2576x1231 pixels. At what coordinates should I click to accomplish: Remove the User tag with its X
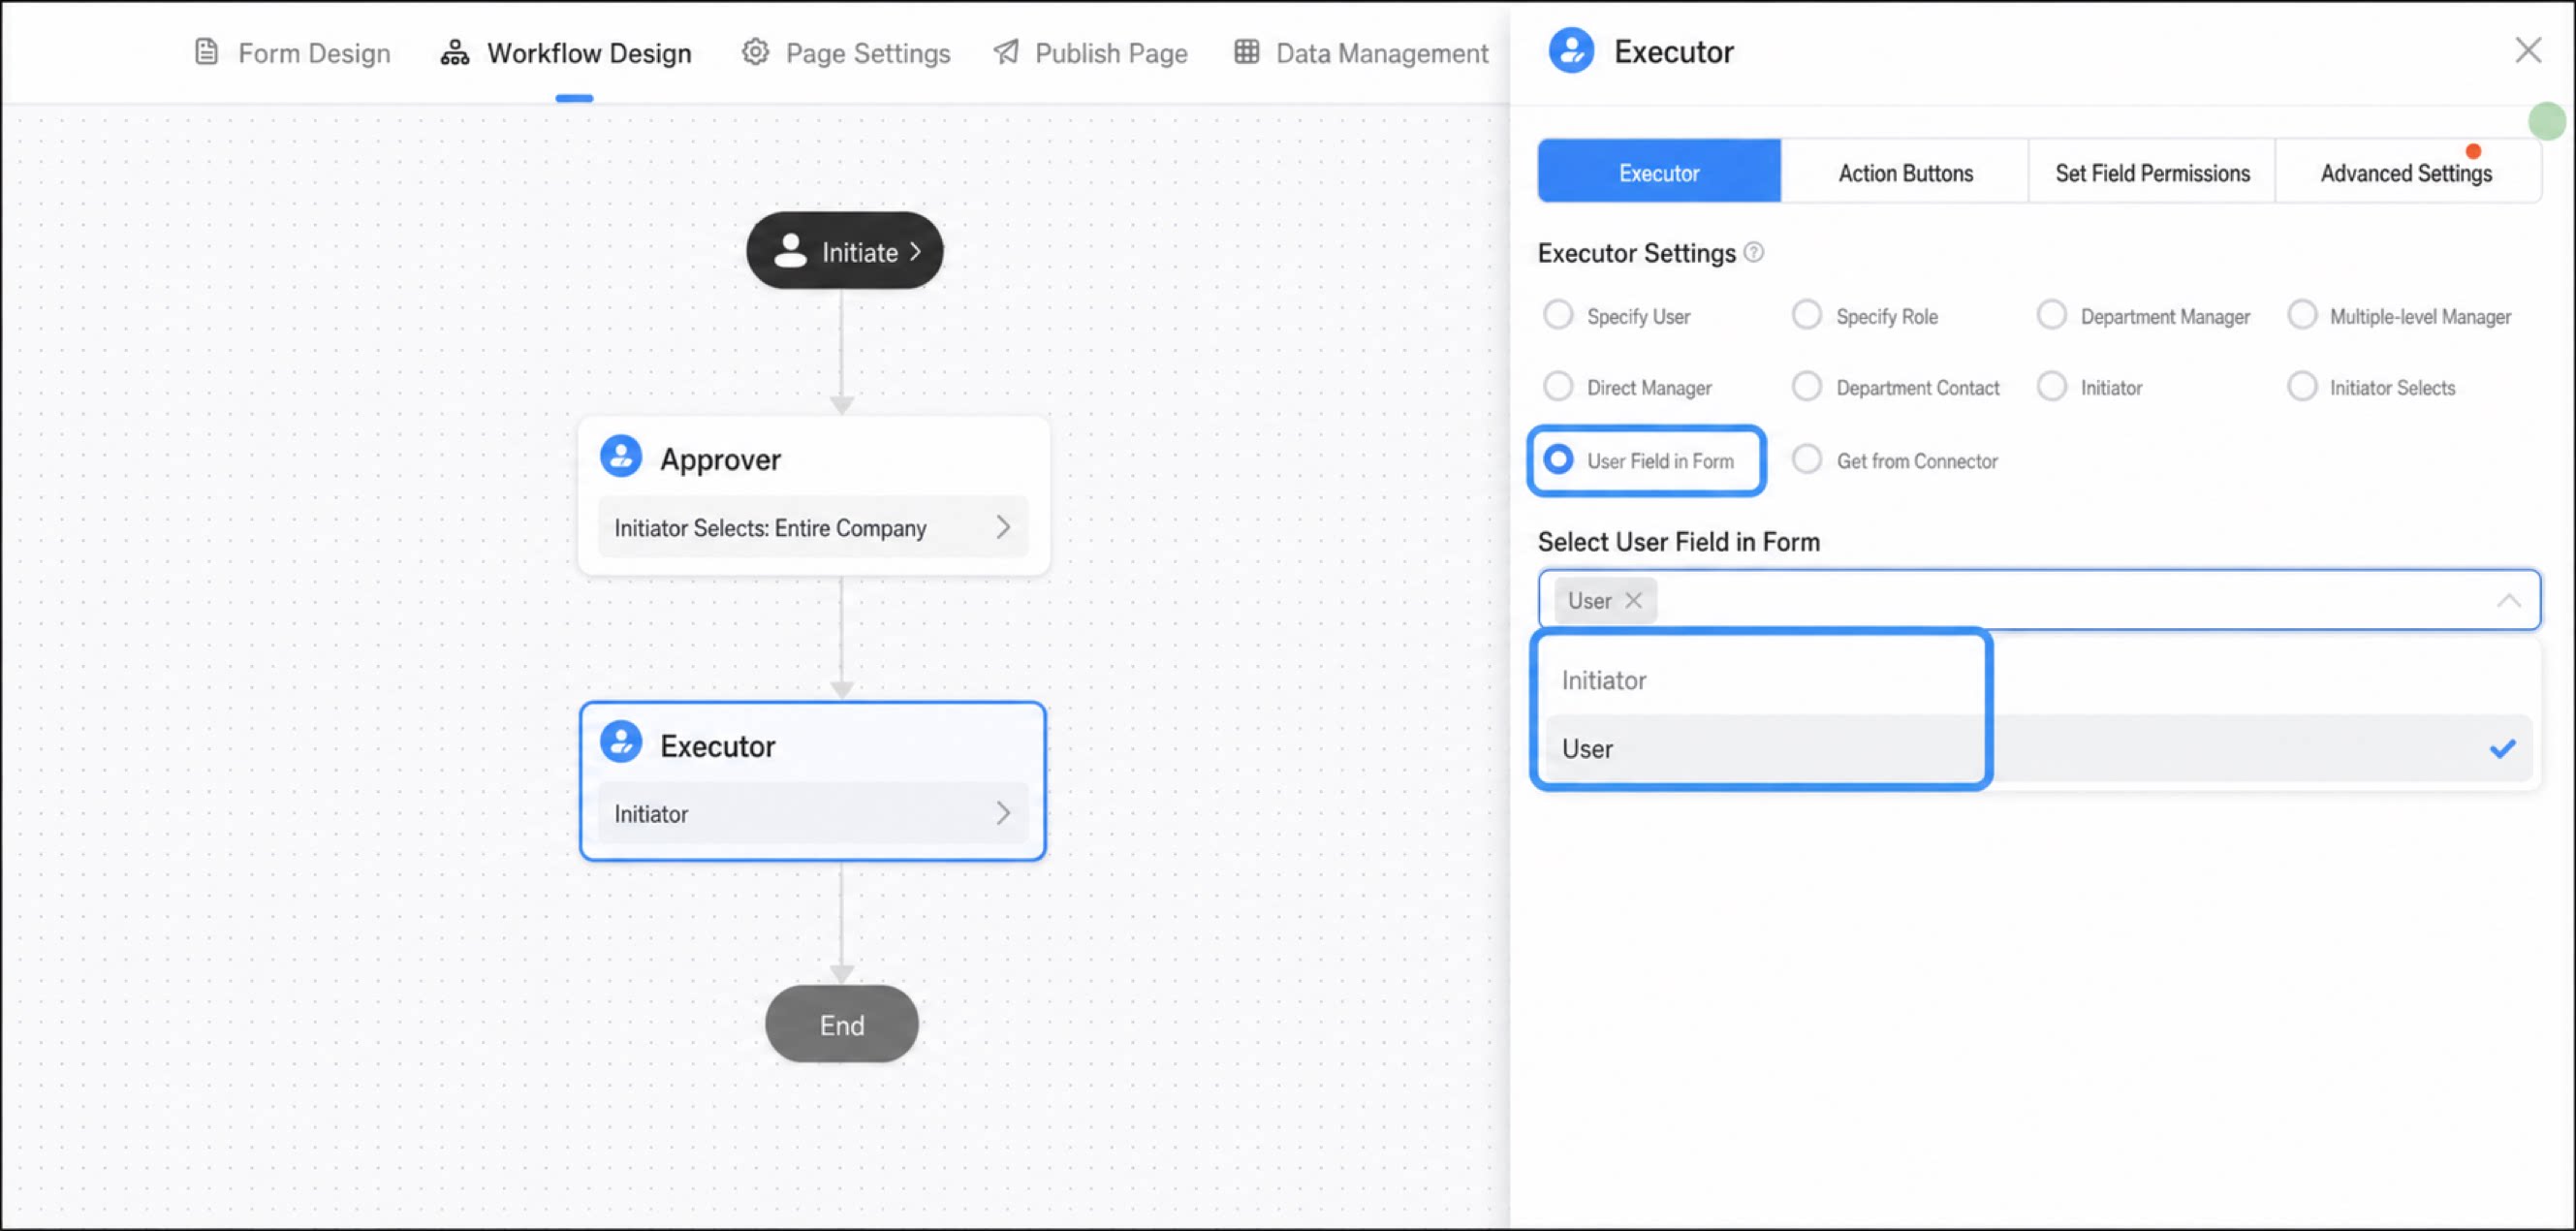coord(1633,600)
